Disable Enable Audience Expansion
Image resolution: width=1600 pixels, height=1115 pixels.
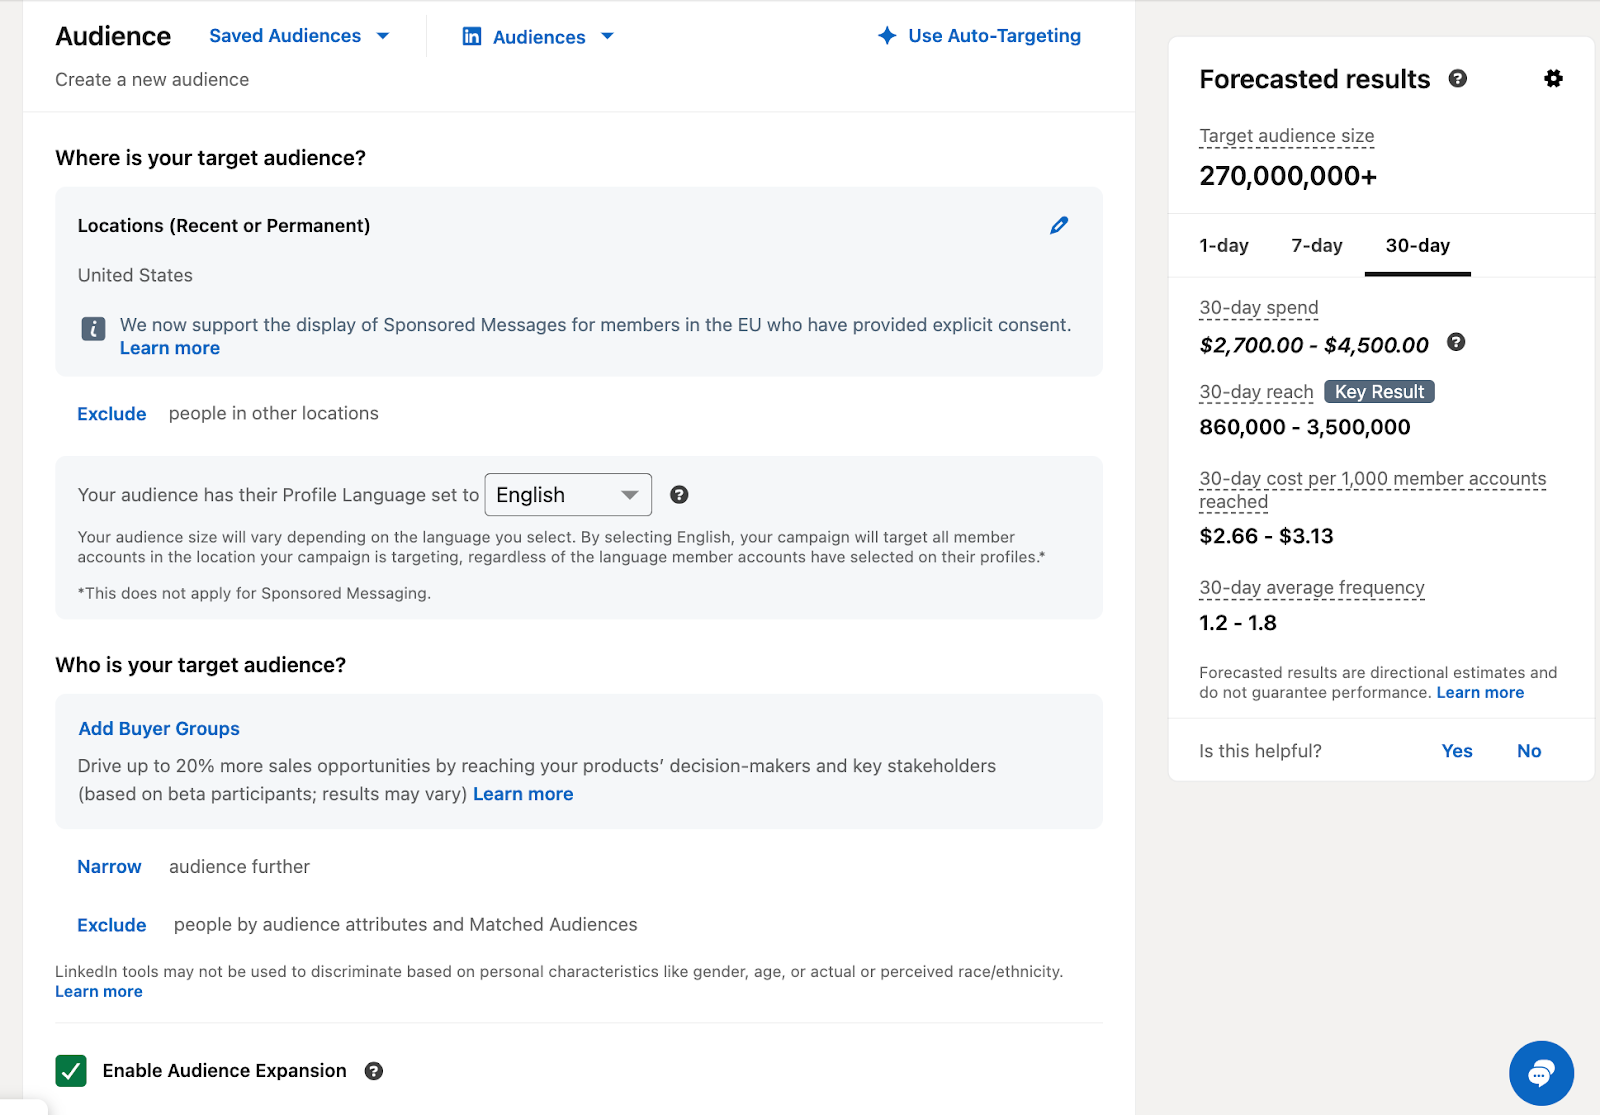70,1070
